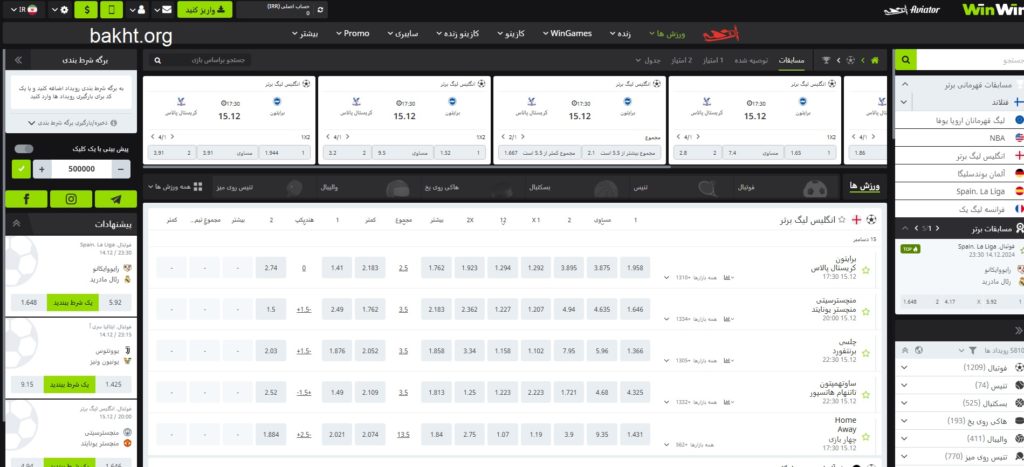Expand save/load bet slip section

[71, 122]
